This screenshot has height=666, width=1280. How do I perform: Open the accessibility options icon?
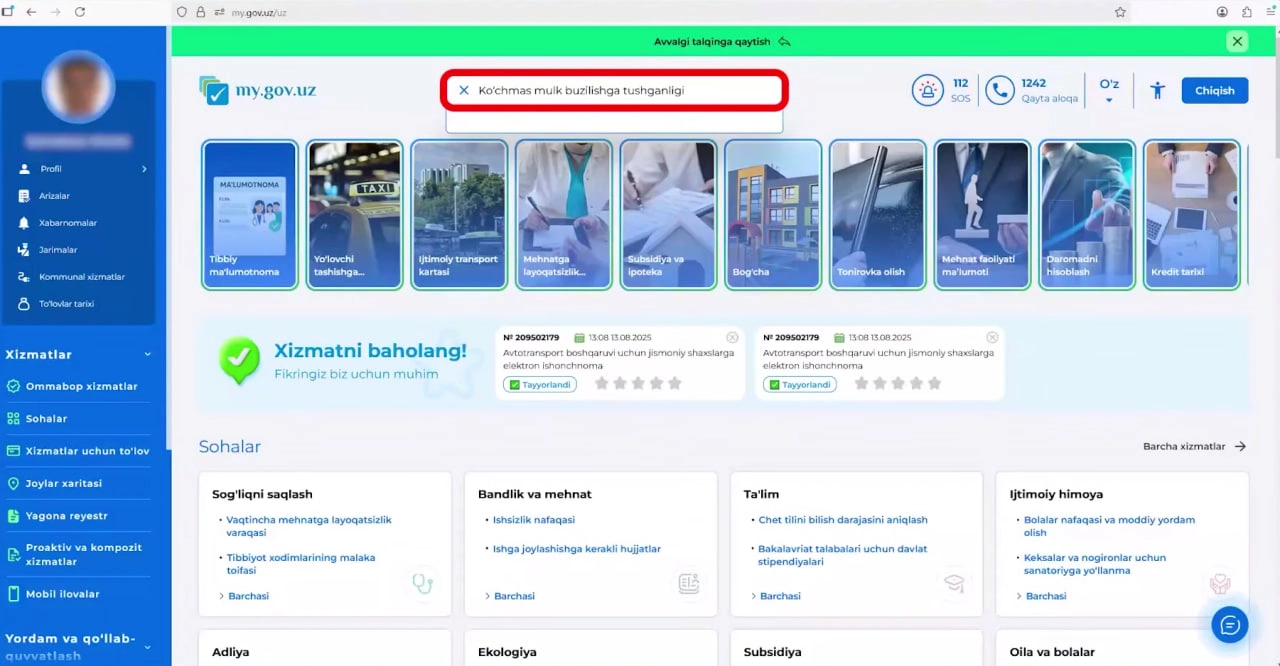click(x=1157, y=91)
